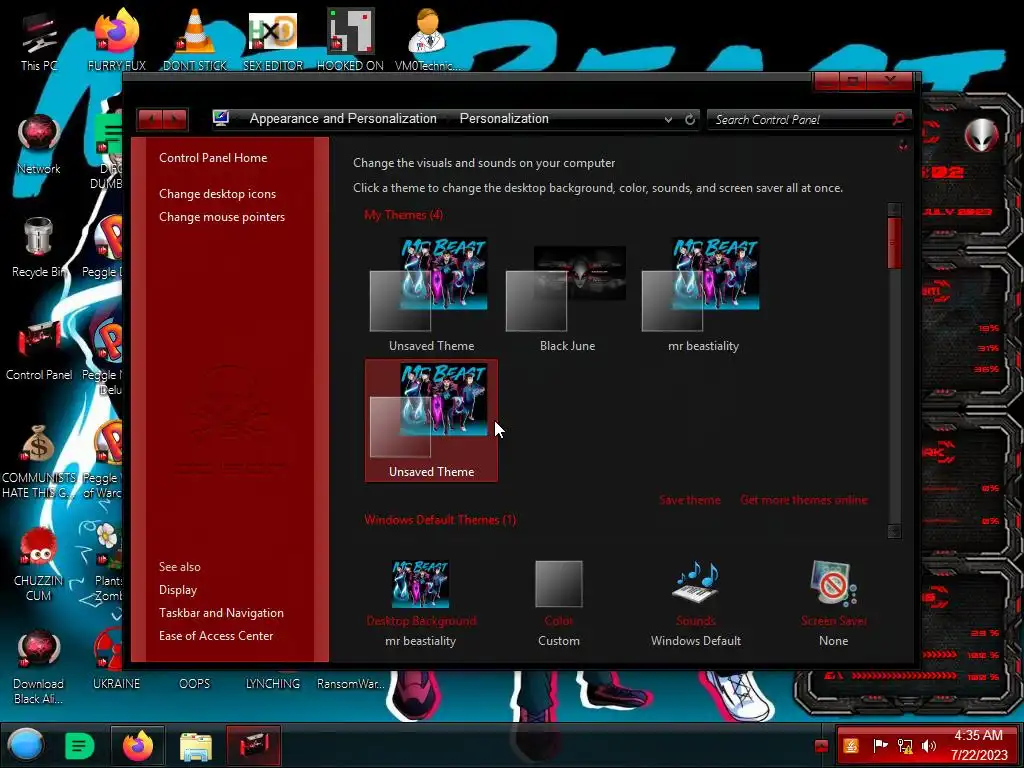This screenshot has height=768, width=1024.
Task: Select the mr beastiality theme
Action: click(703, 294)
